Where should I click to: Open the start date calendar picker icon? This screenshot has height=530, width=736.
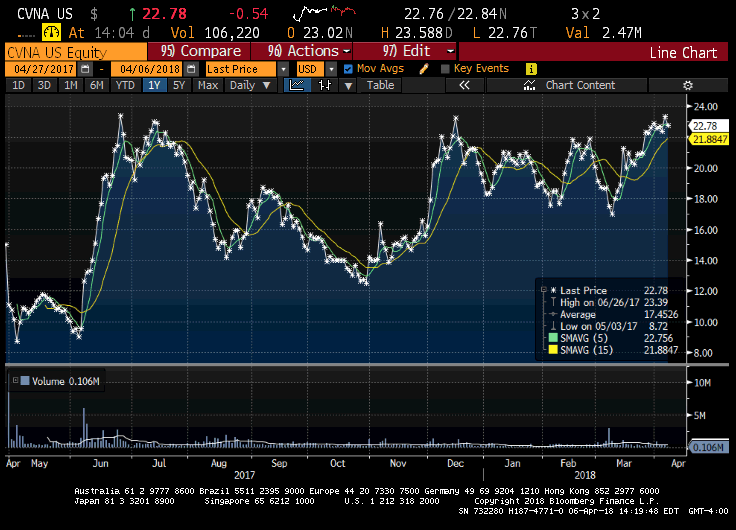(85, 69)
